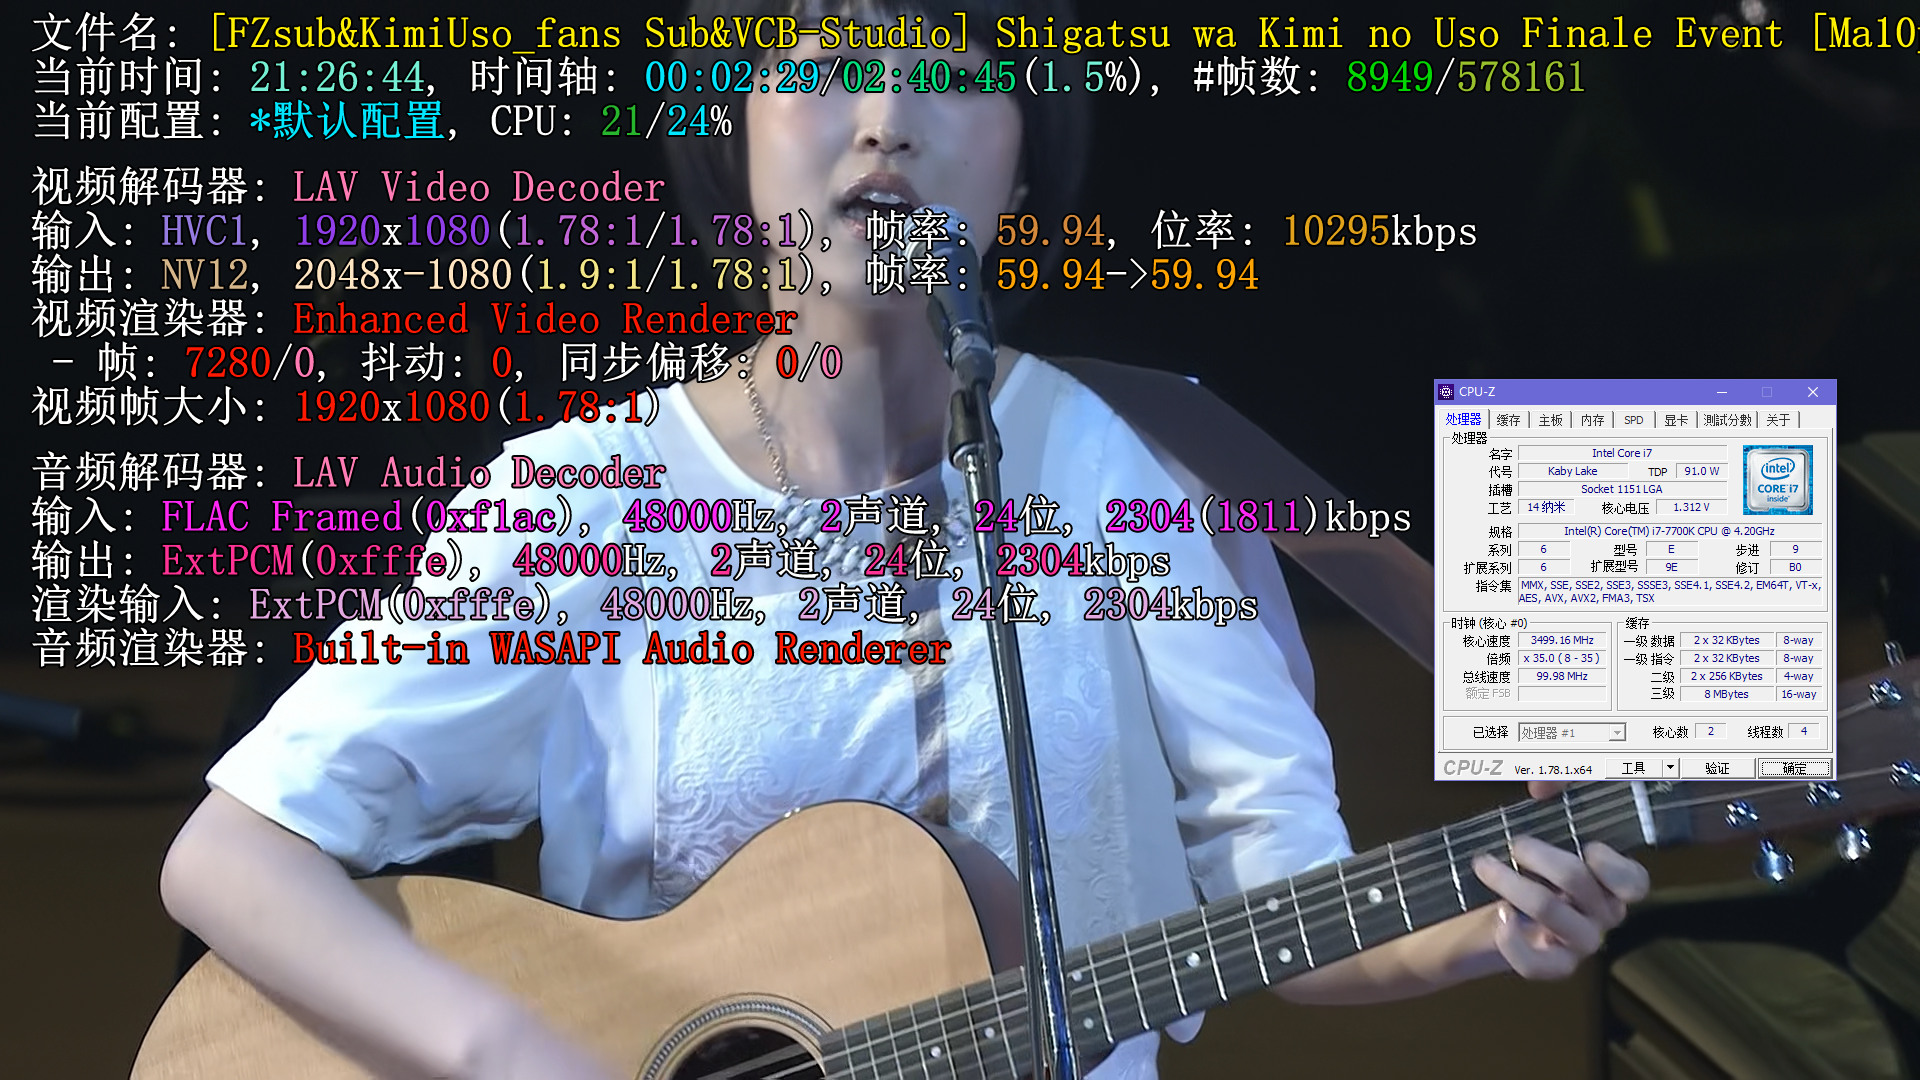
Task: Click the 确定 button
Action: click(x=1795, y=768)
